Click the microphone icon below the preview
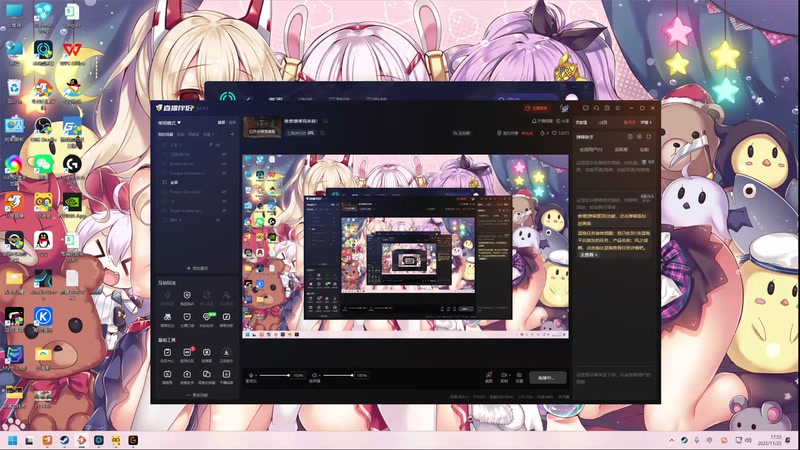 coord(251,376)
